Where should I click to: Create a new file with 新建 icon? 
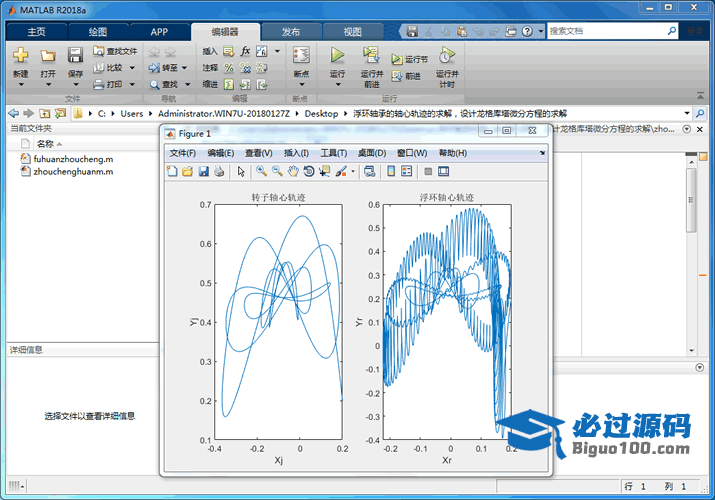(21, 56)
